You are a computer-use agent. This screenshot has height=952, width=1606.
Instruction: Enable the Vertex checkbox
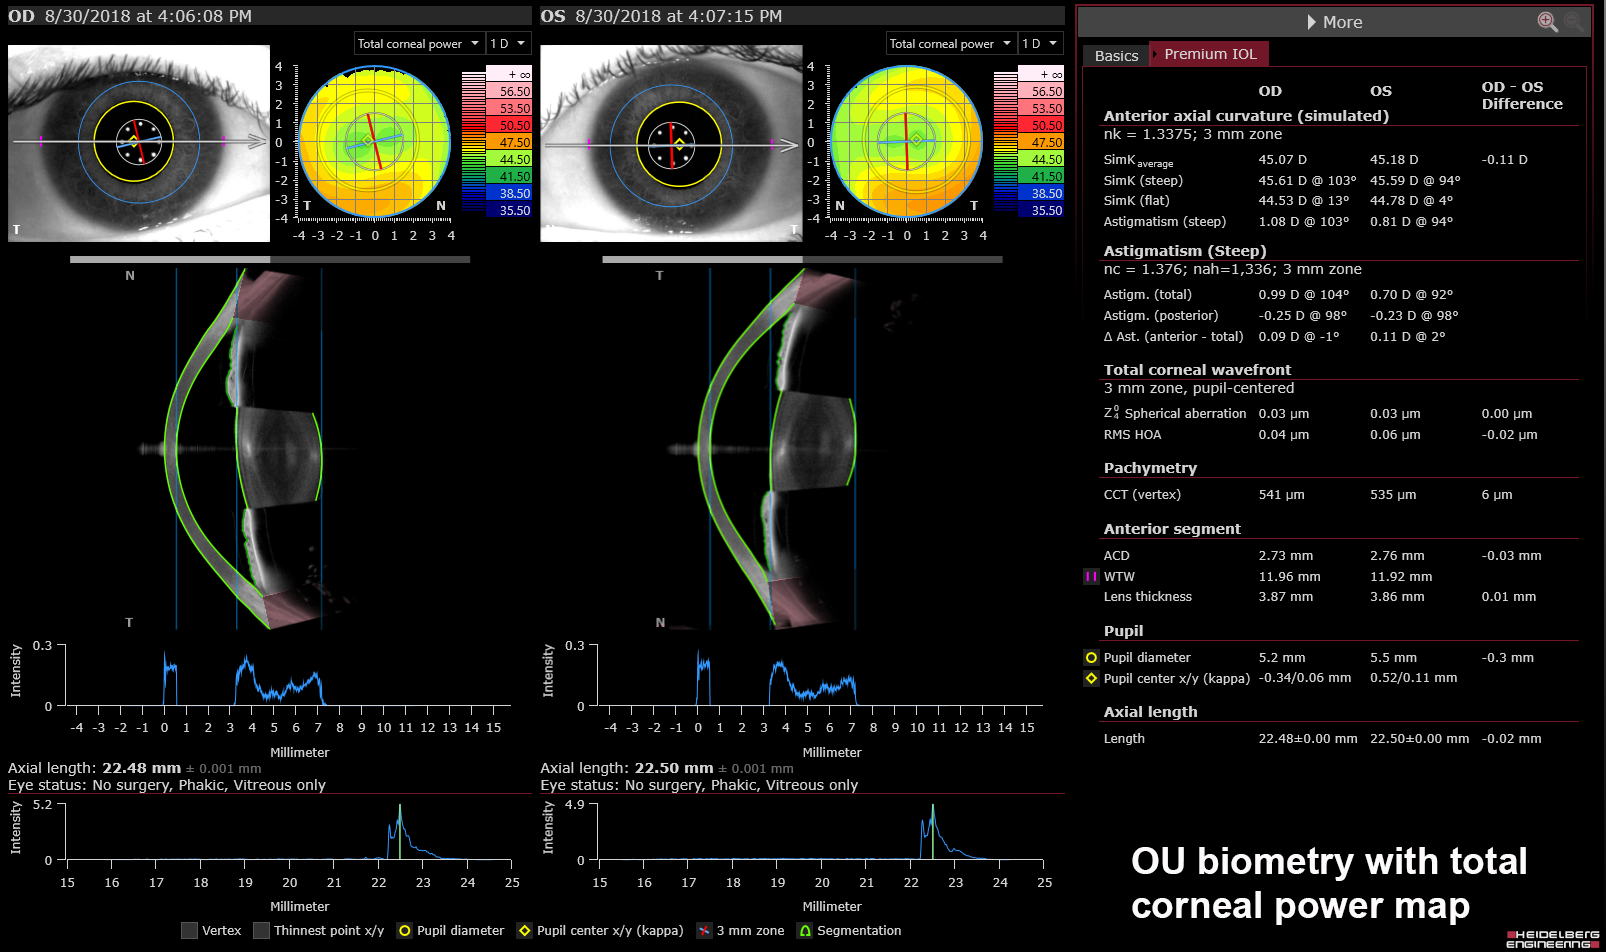tap(189, 931)
